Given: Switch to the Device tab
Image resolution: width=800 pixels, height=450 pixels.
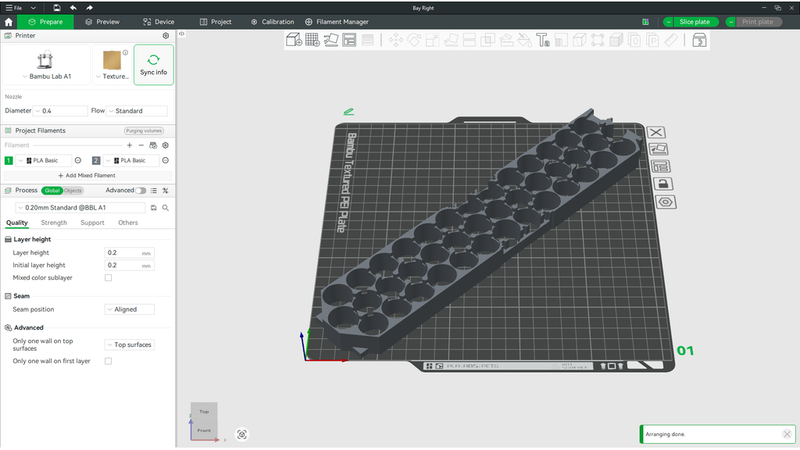Looking at the screenshot, I should point(159,22).
